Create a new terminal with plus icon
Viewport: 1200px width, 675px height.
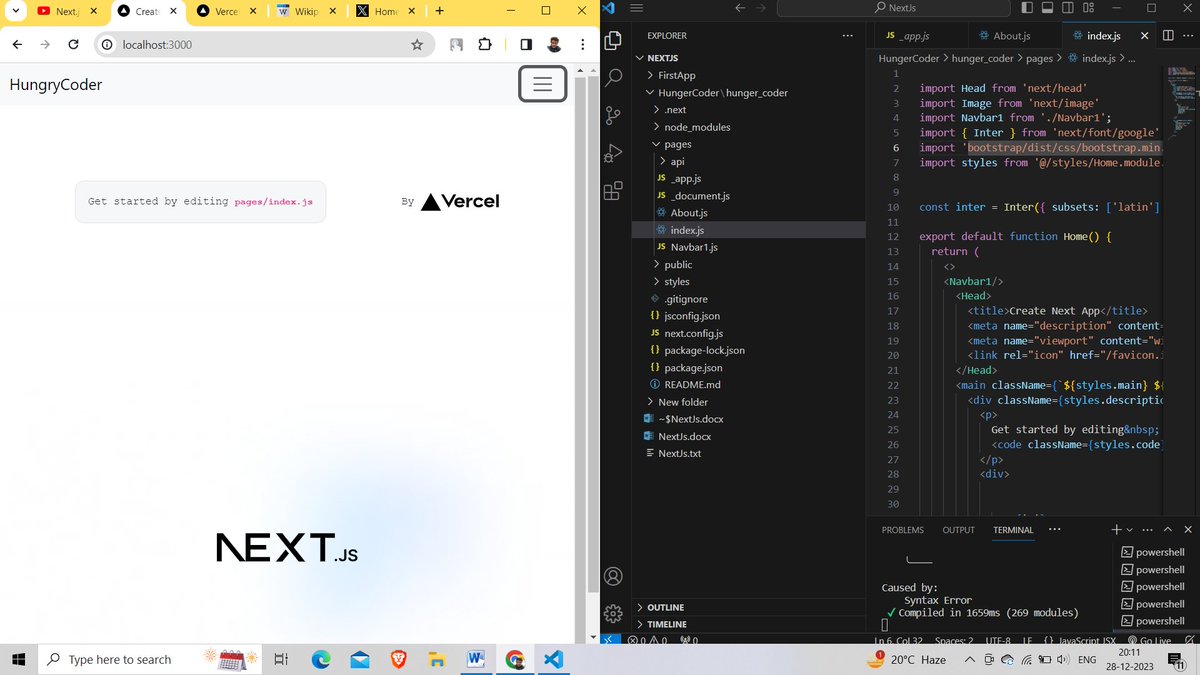tap(1116, 529)
